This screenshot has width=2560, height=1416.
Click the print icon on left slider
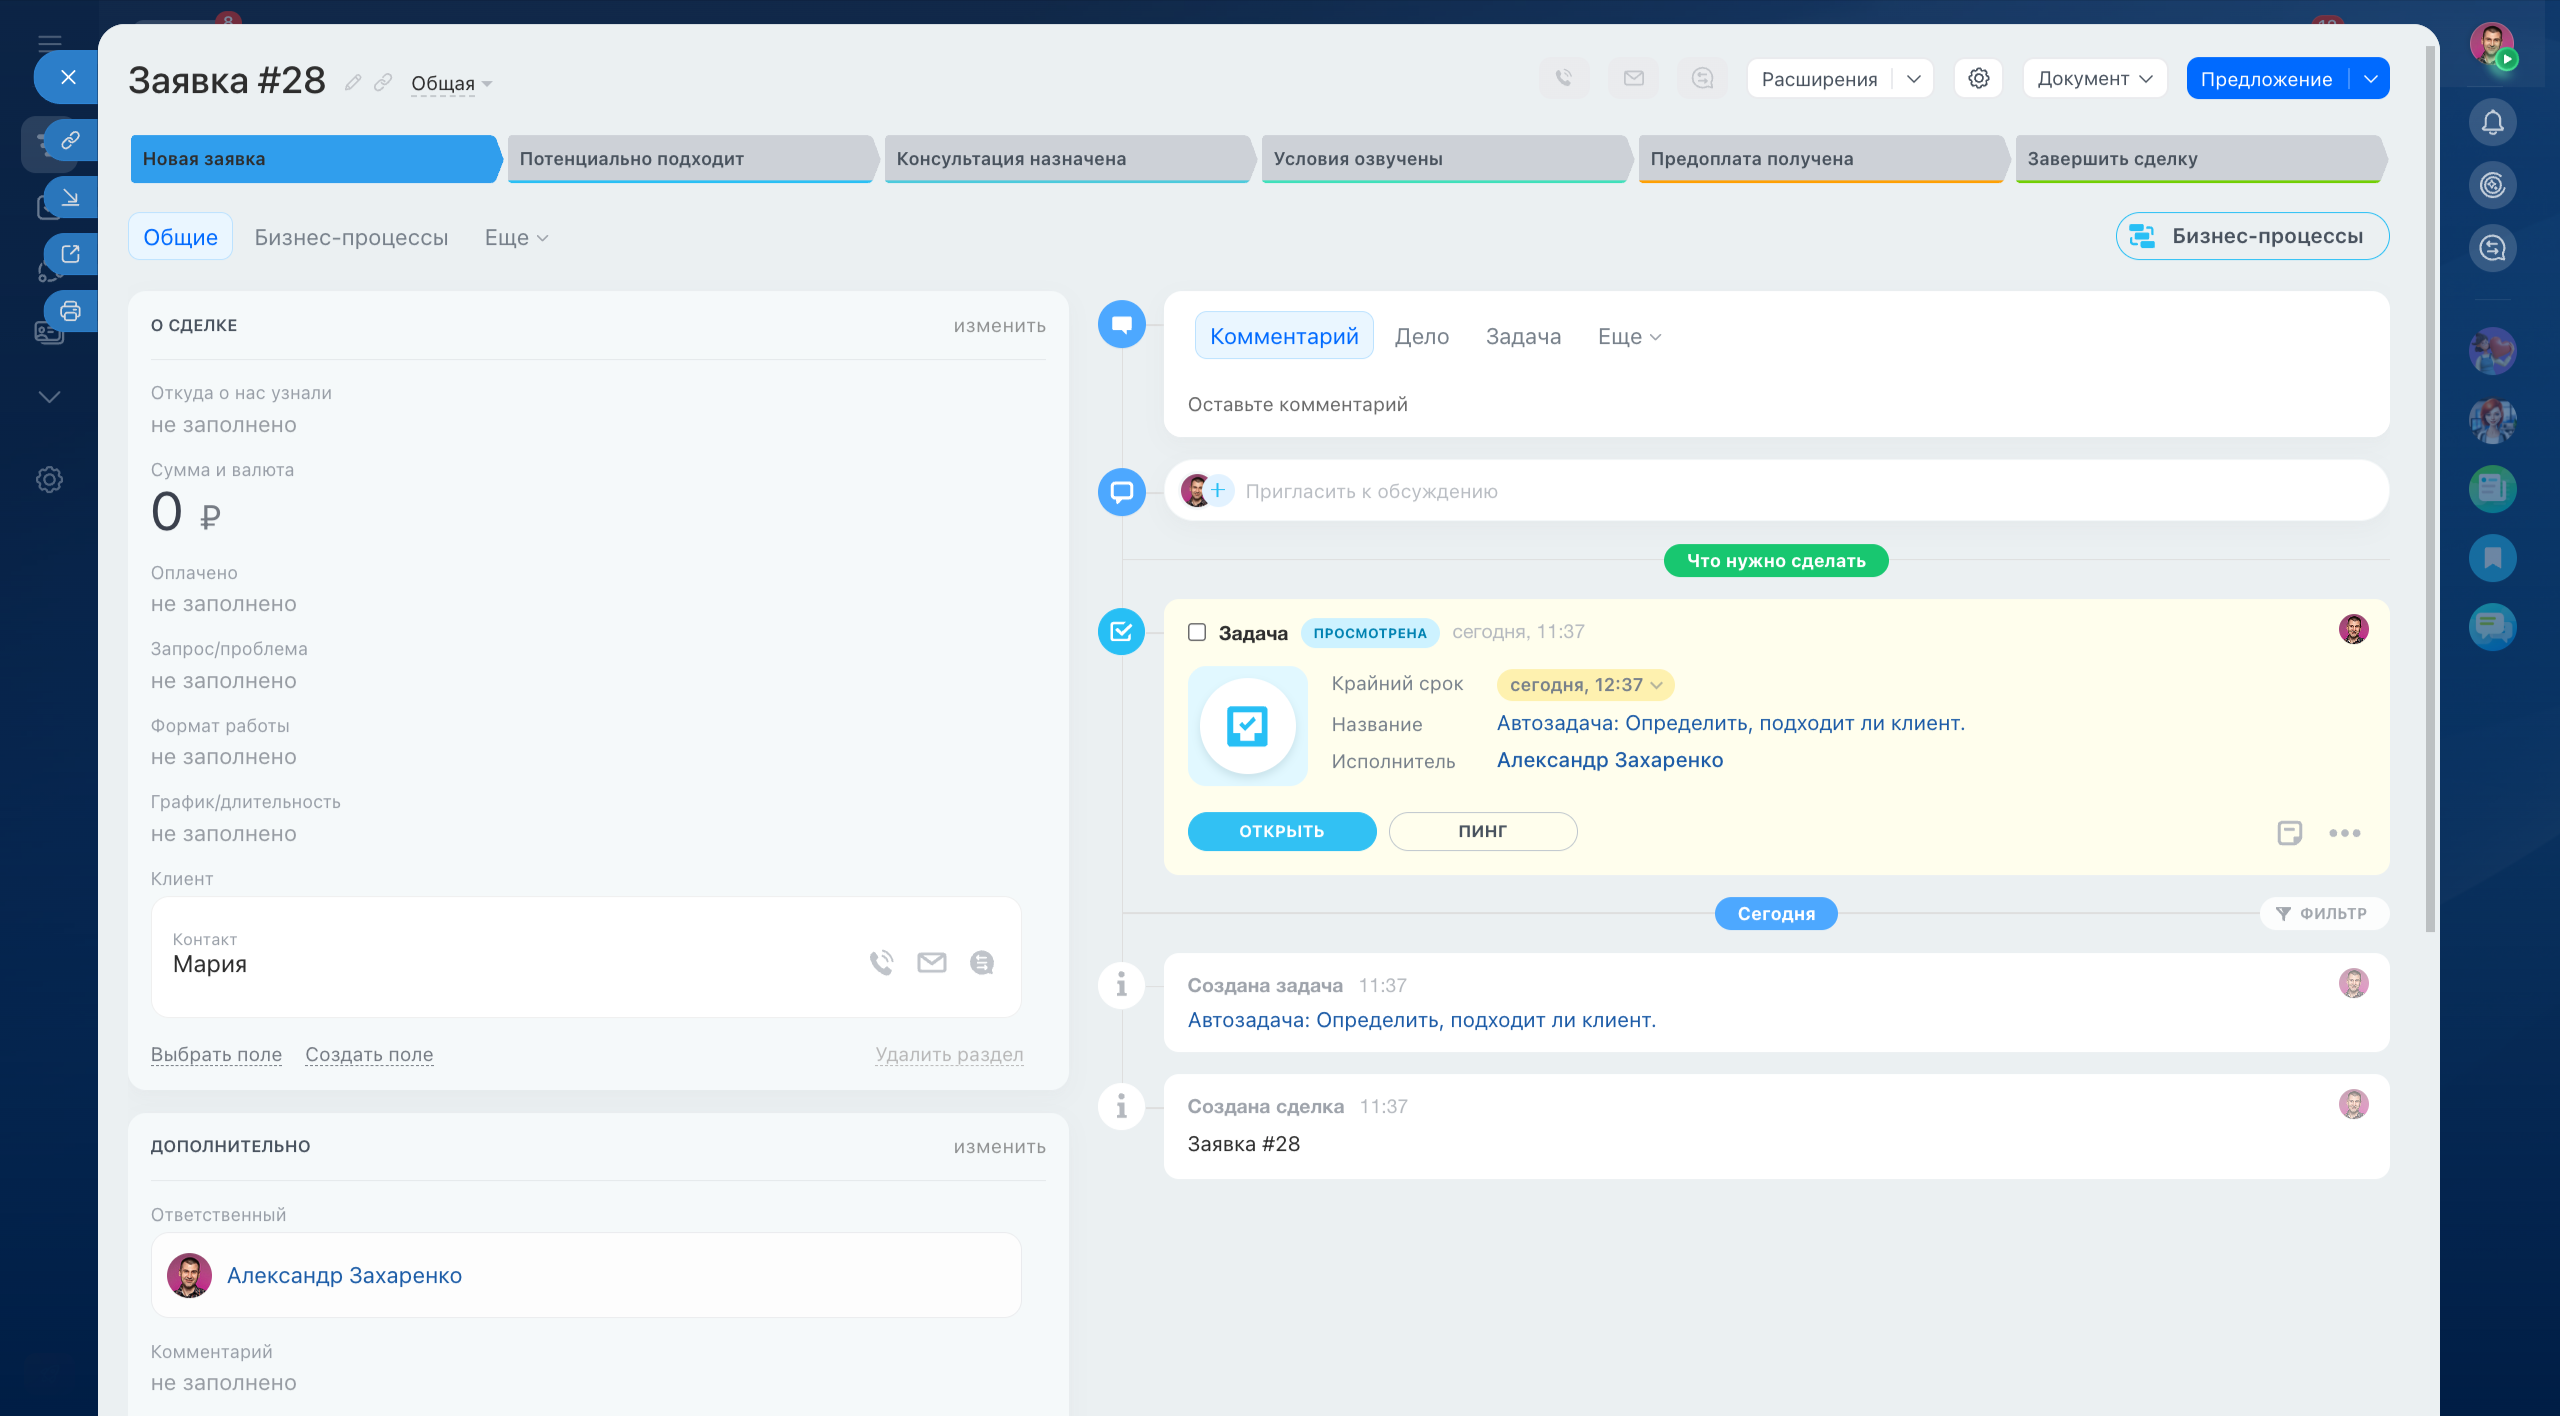70,311
